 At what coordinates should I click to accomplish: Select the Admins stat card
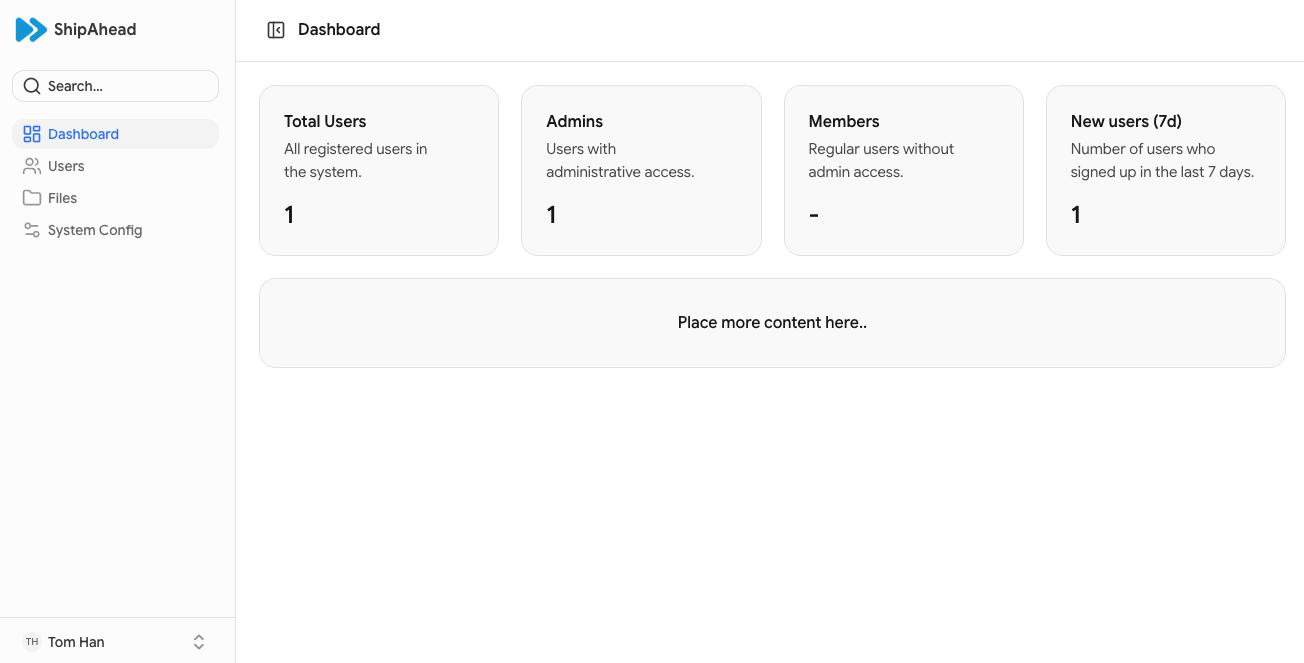click(641, 170)
